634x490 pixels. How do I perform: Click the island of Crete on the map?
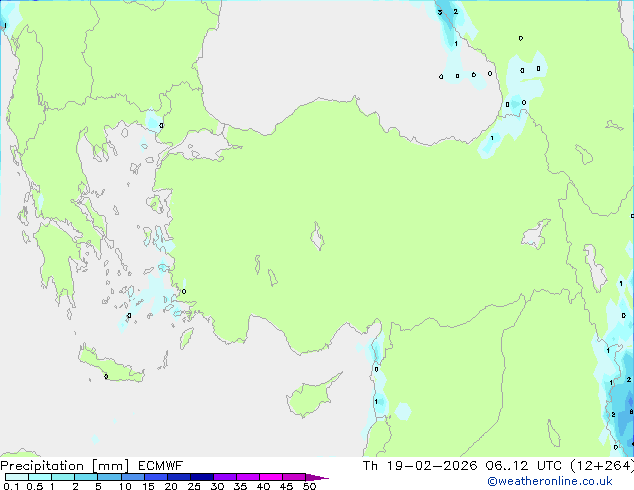(x=111, y=366)
